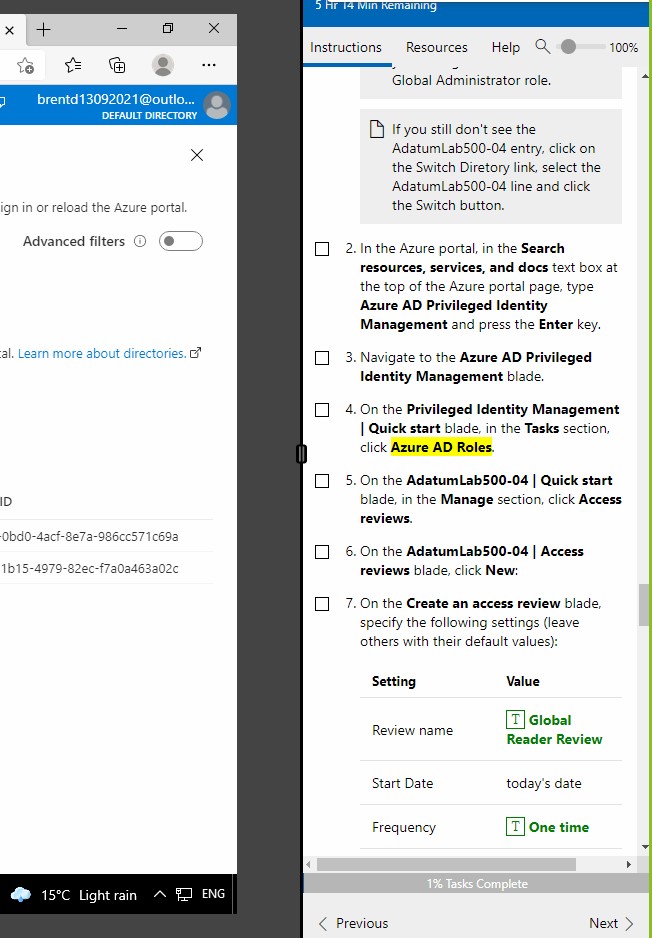Open the browser profile avatar icon

[x=163, y=65]
